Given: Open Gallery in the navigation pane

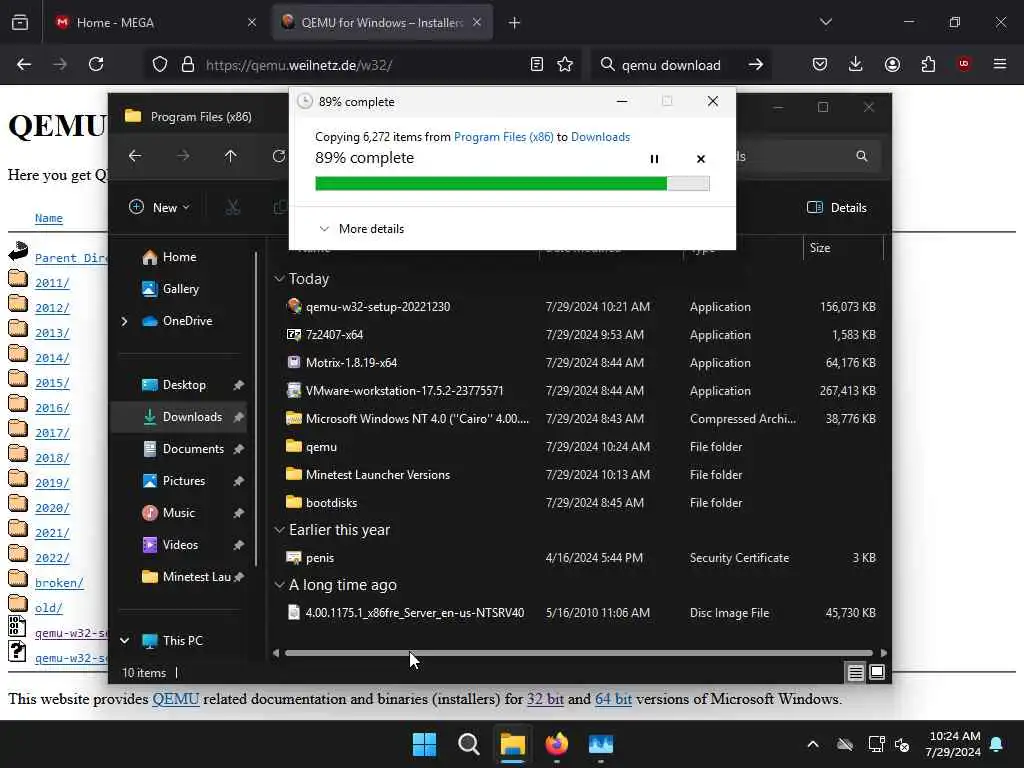Looking at the screenshot, I should (171, 289).
